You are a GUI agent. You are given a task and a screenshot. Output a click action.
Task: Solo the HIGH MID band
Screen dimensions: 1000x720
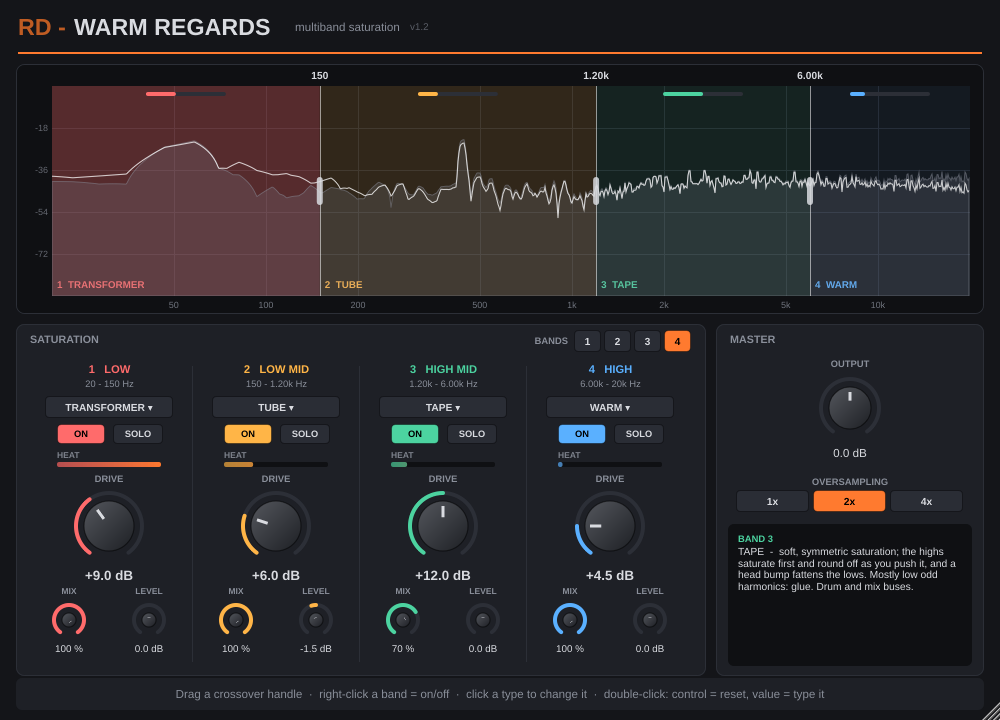[x=472, y=434]
